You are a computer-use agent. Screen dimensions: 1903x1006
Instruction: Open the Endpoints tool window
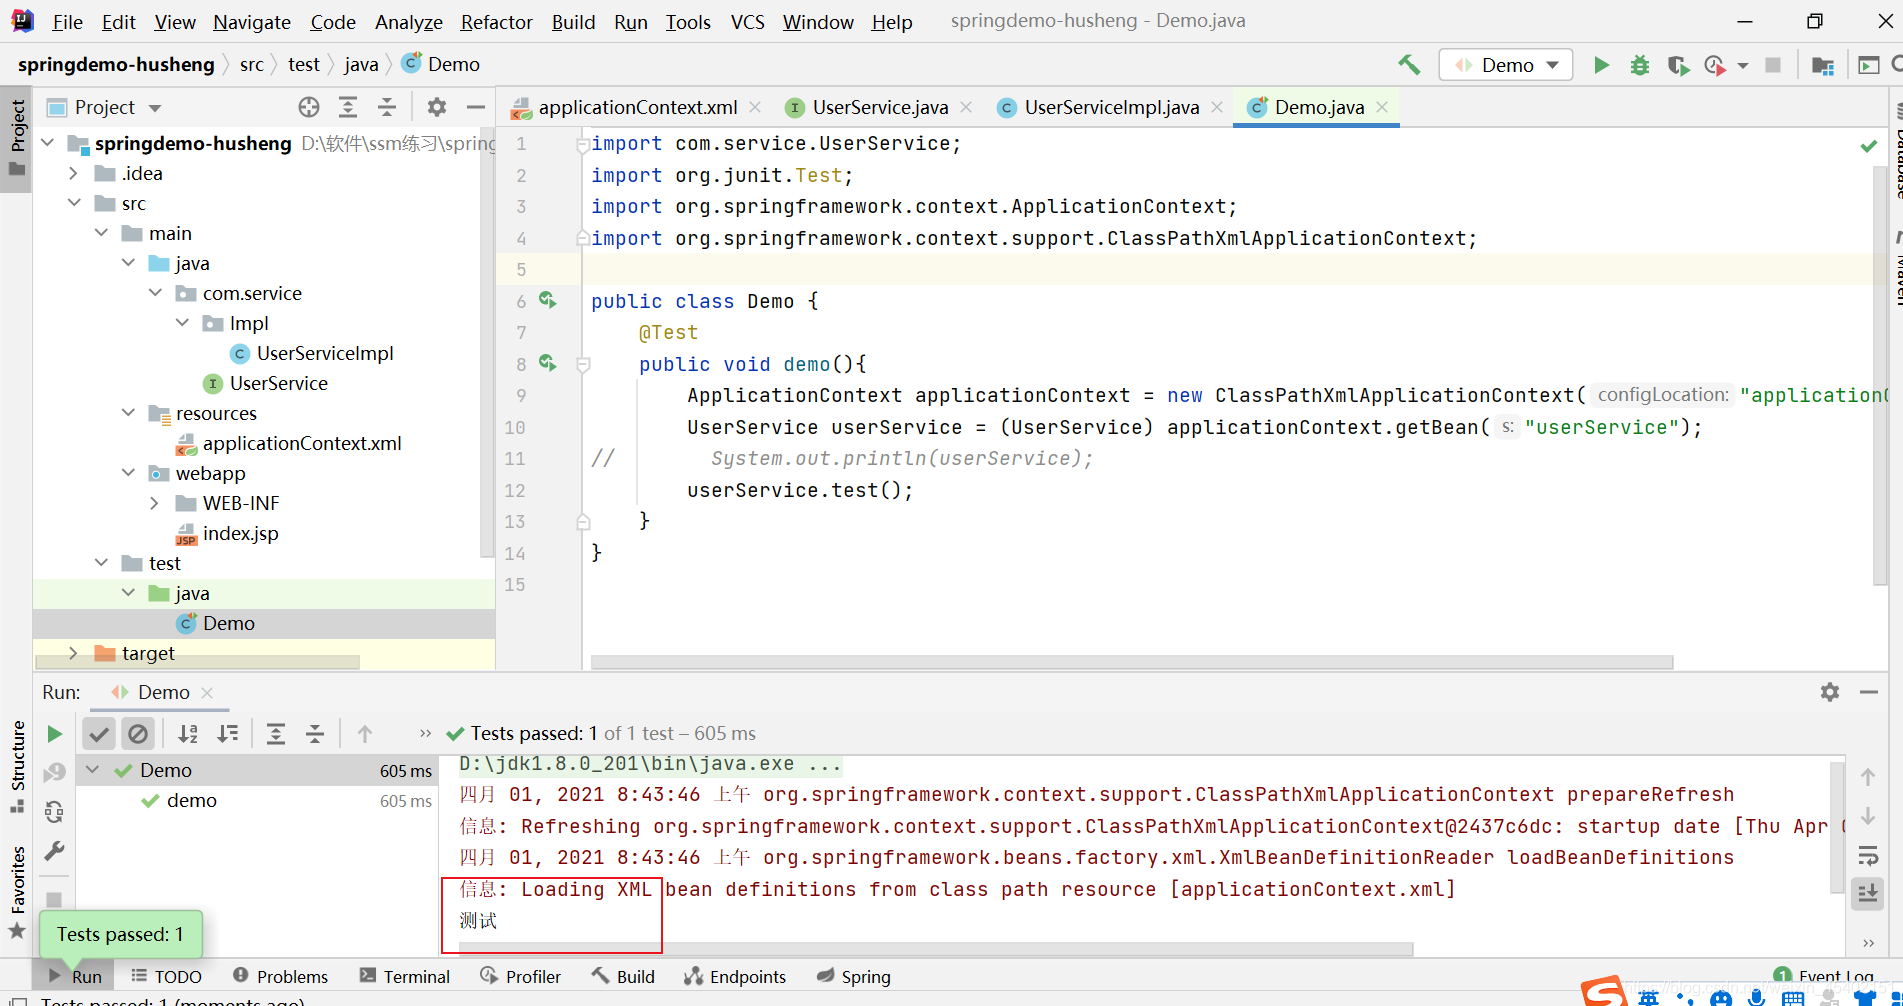tap(735, 976)
